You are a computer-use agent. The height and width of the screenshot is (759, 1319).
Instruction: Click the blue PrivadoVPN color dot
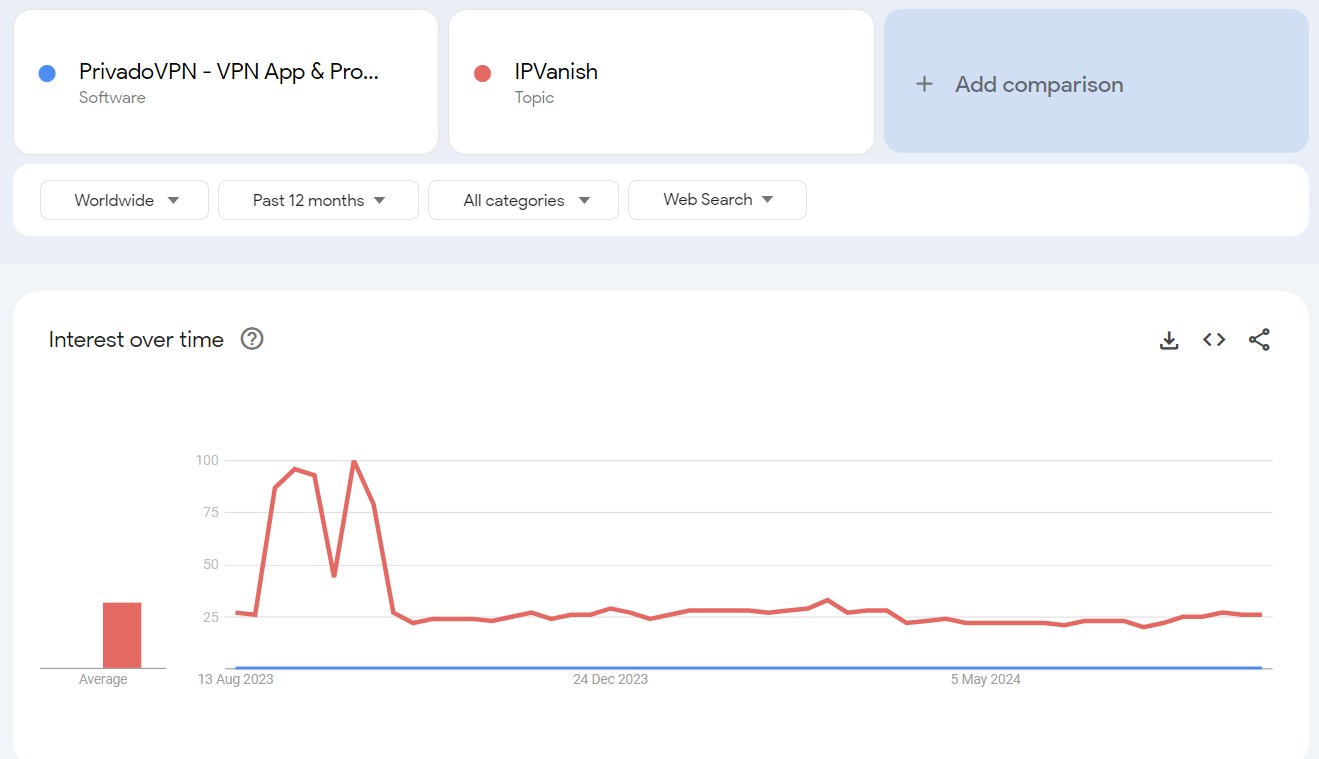tap(47, 73)
